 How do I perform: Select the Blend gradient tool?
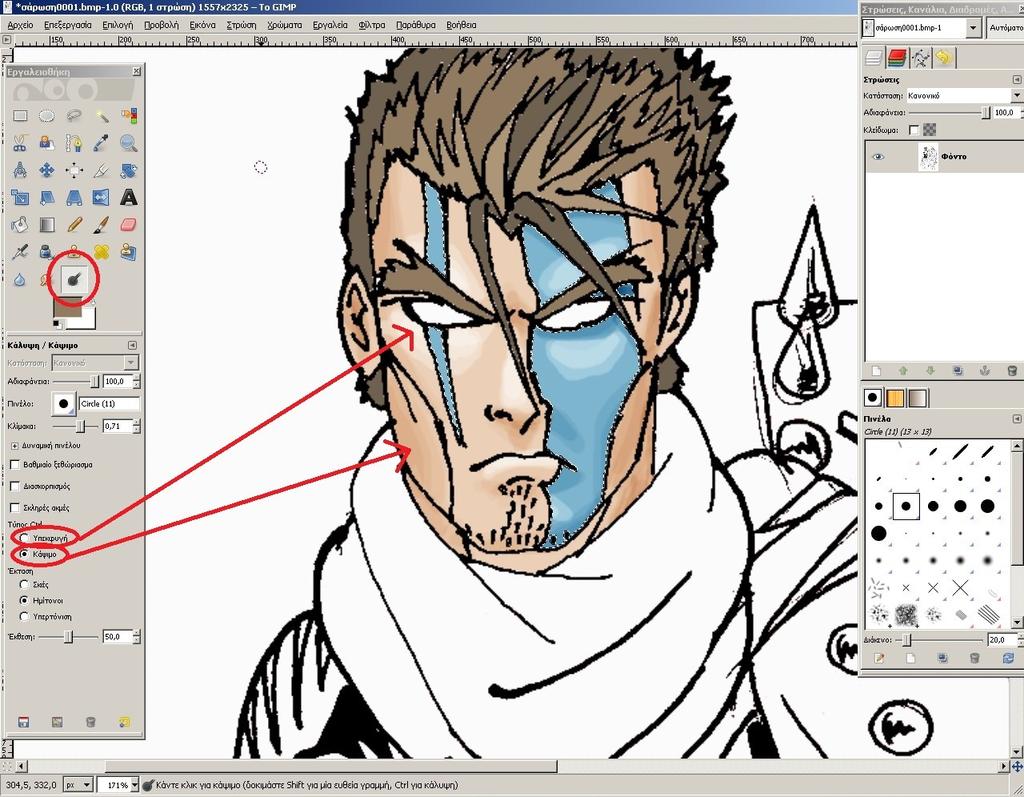pyautogui.click(x=47, y=225)
